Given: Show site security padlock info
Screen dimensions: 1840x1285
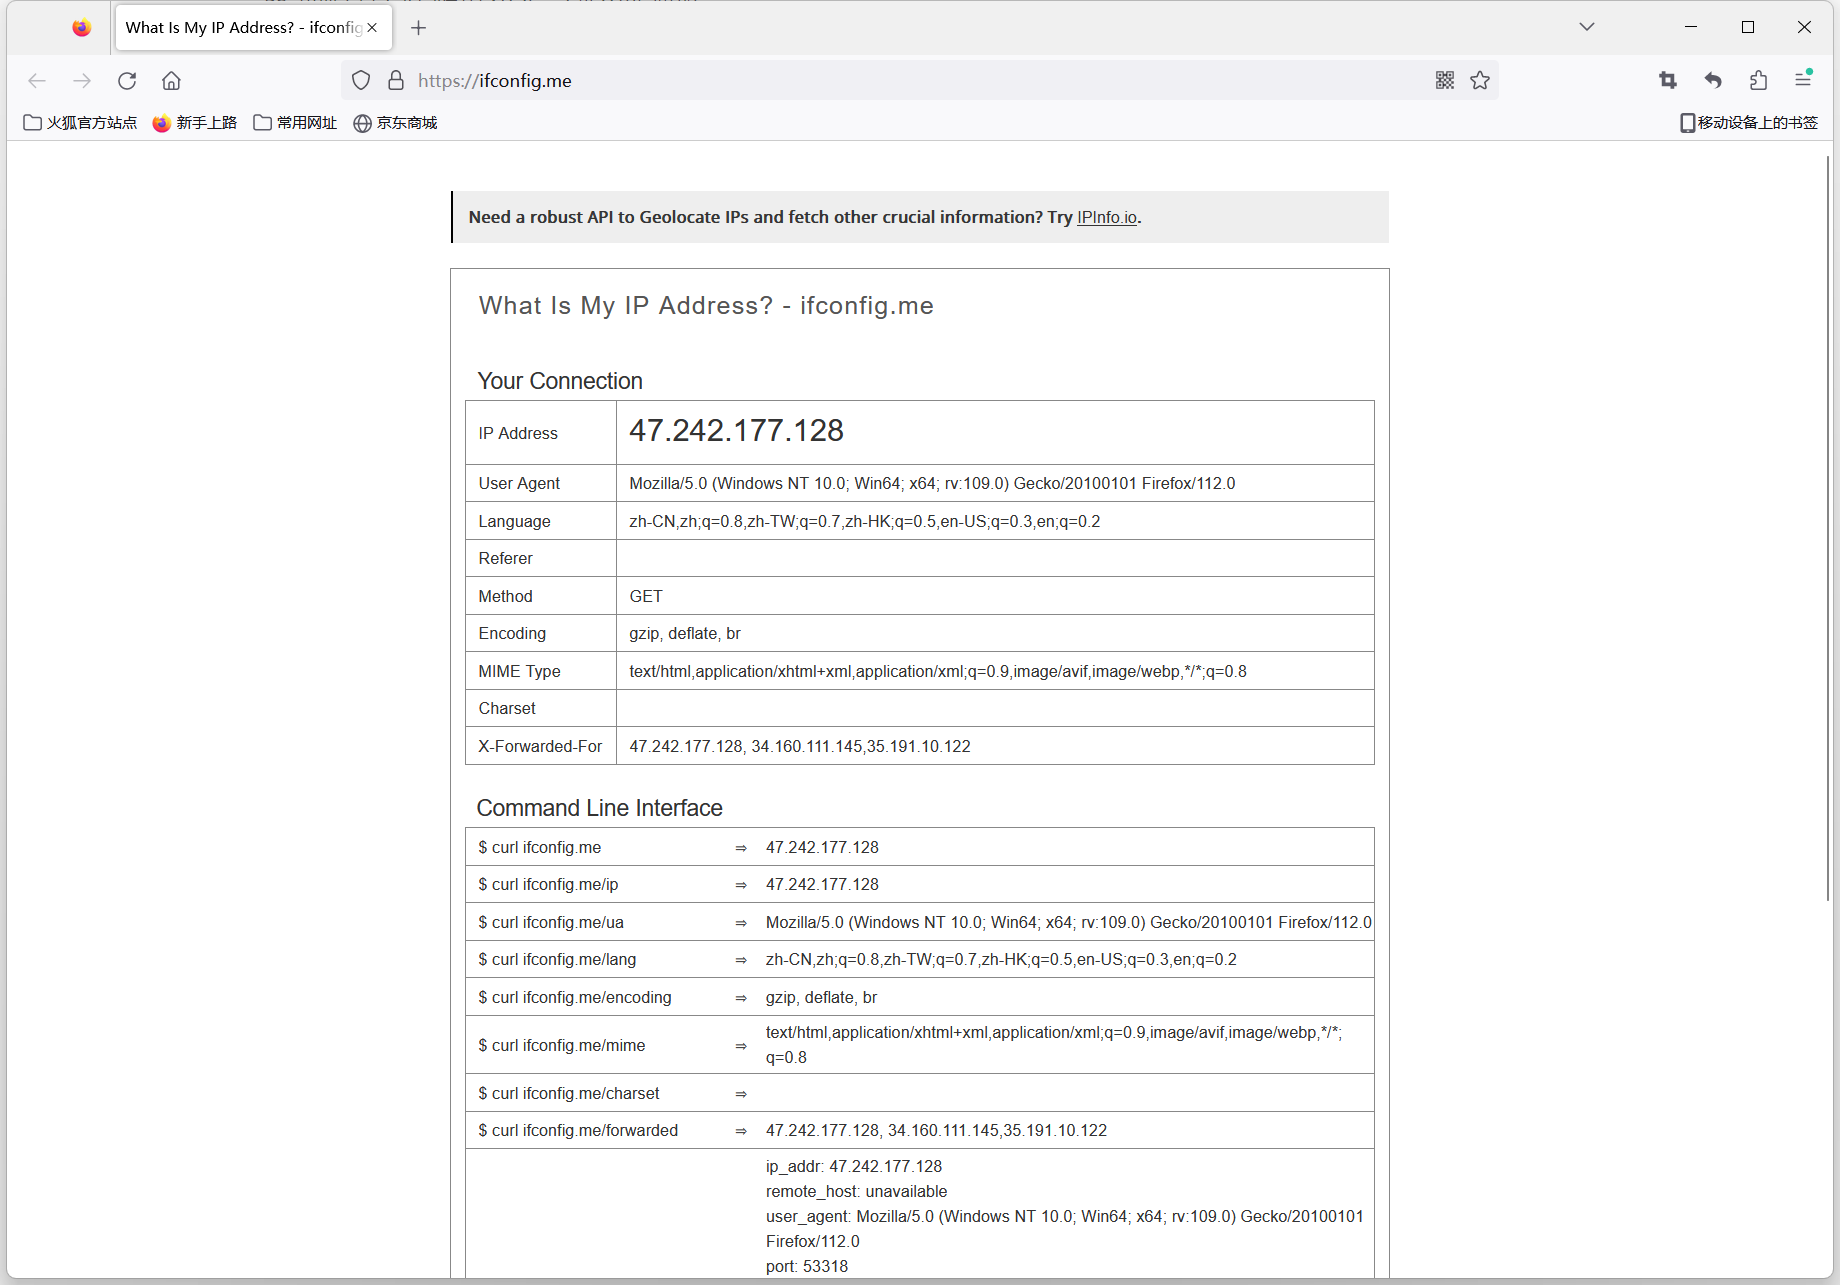Looking at the screenshot, I should tap(396, 81).
